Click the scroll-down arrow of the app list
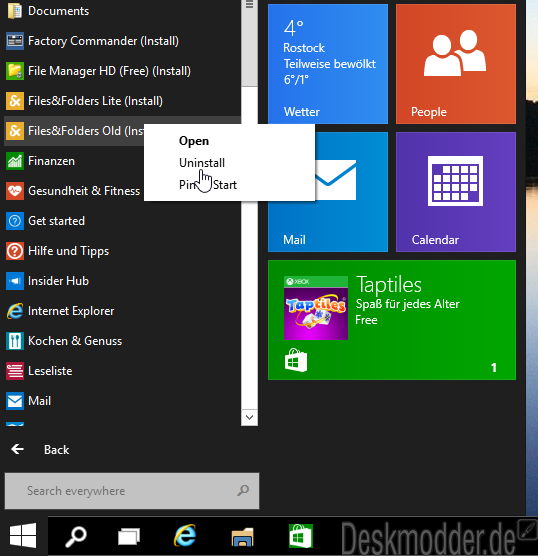Viewport: 538px width, 556px height. 249,417
